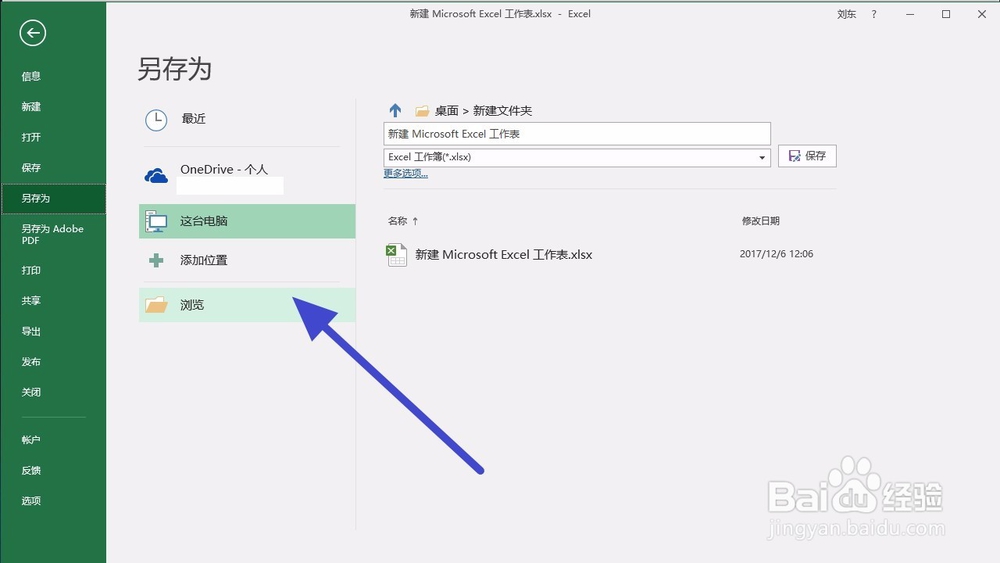Screen dimensions: 1000x563
Task: Open the 共享 backstage tab
Action: point(31,300)
